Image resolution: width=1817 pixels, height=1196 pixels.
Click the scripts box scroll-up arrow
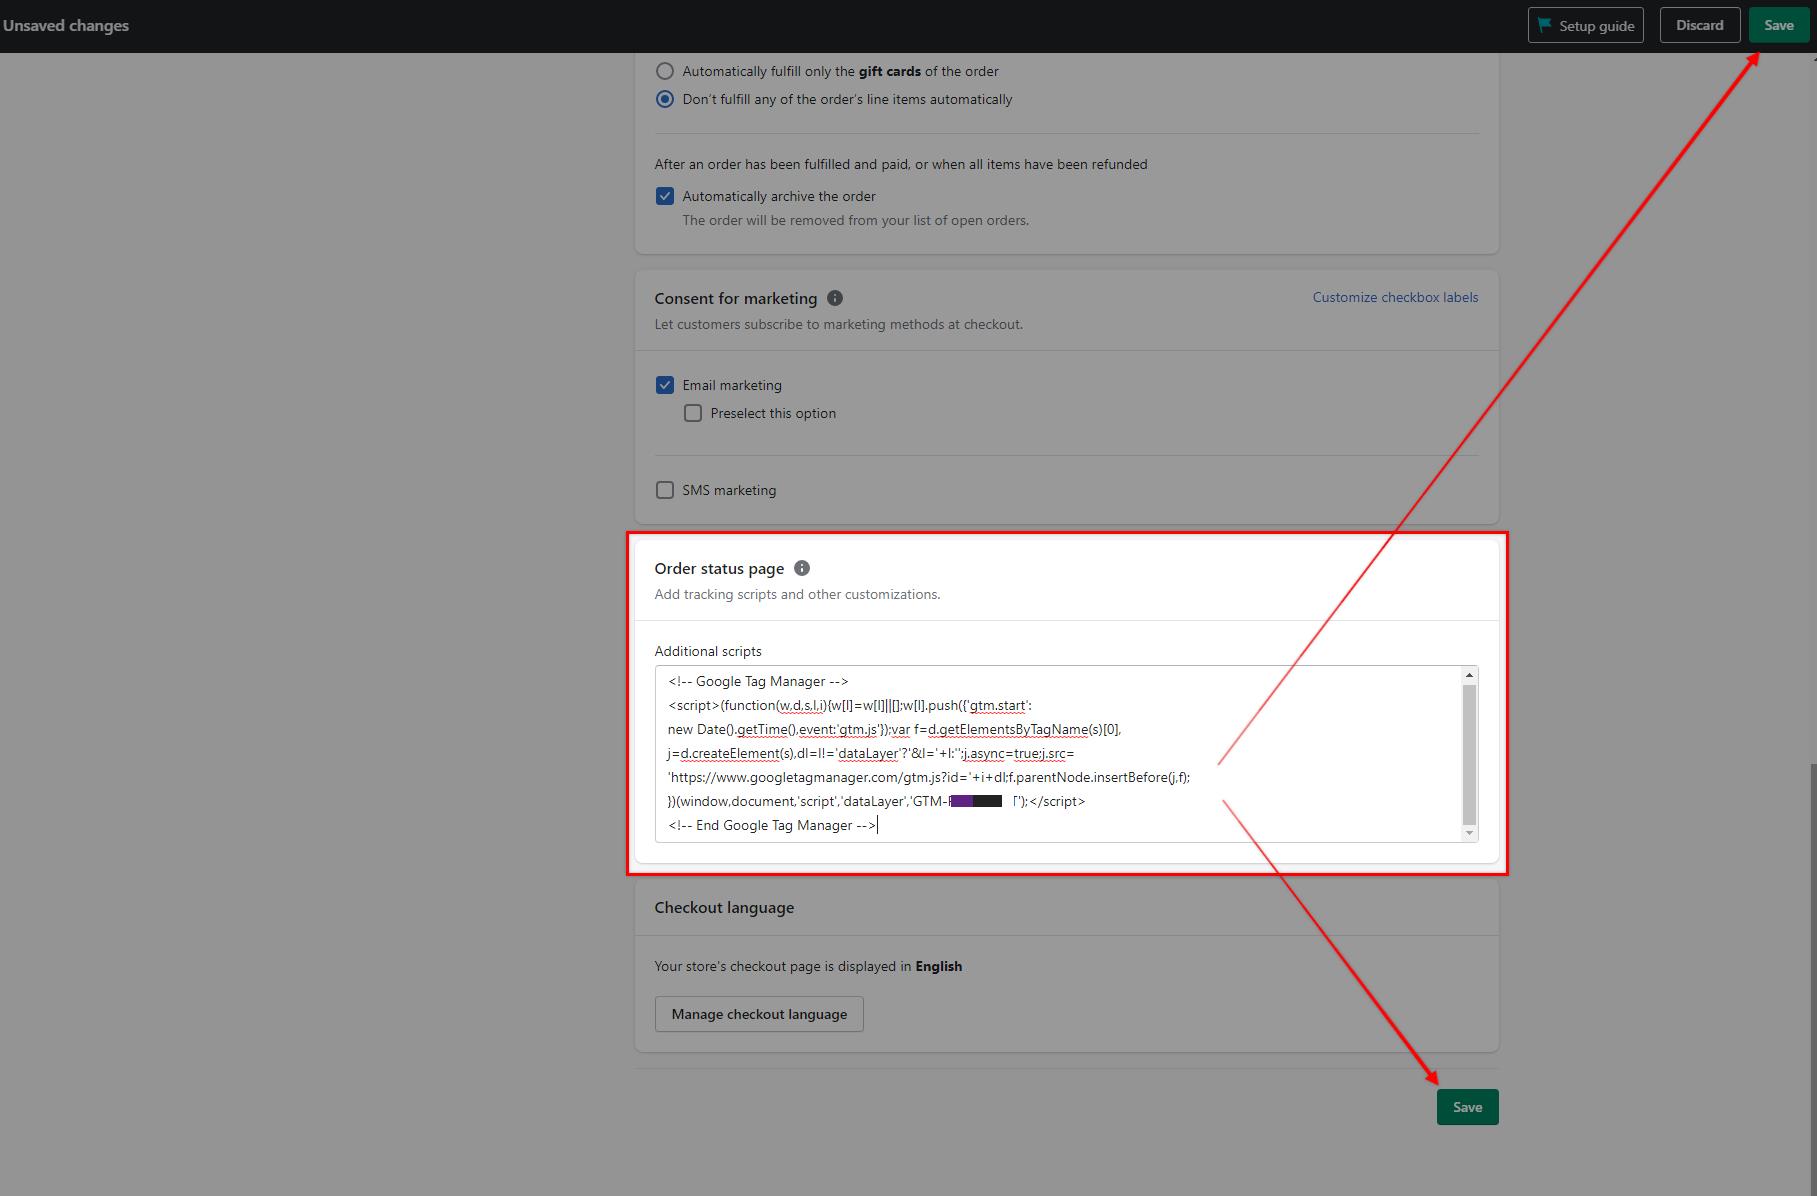(1469, 675)
